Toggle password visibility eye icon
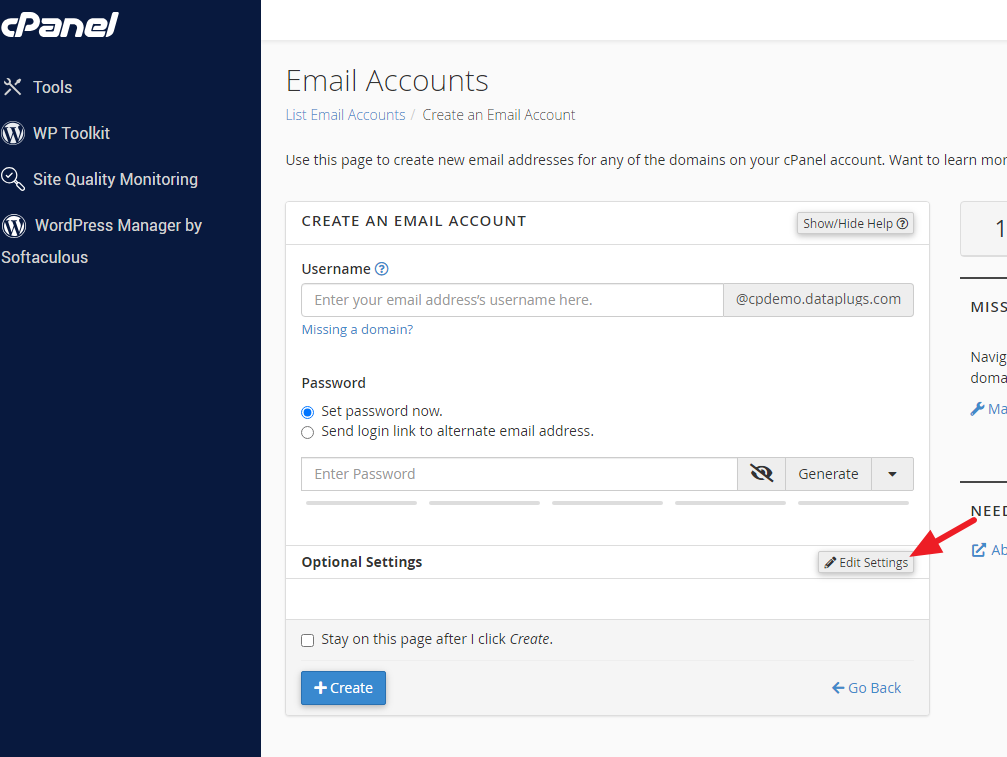Image resolution: width=1007 pixels, height=757 pixels. tap(762, 474)
